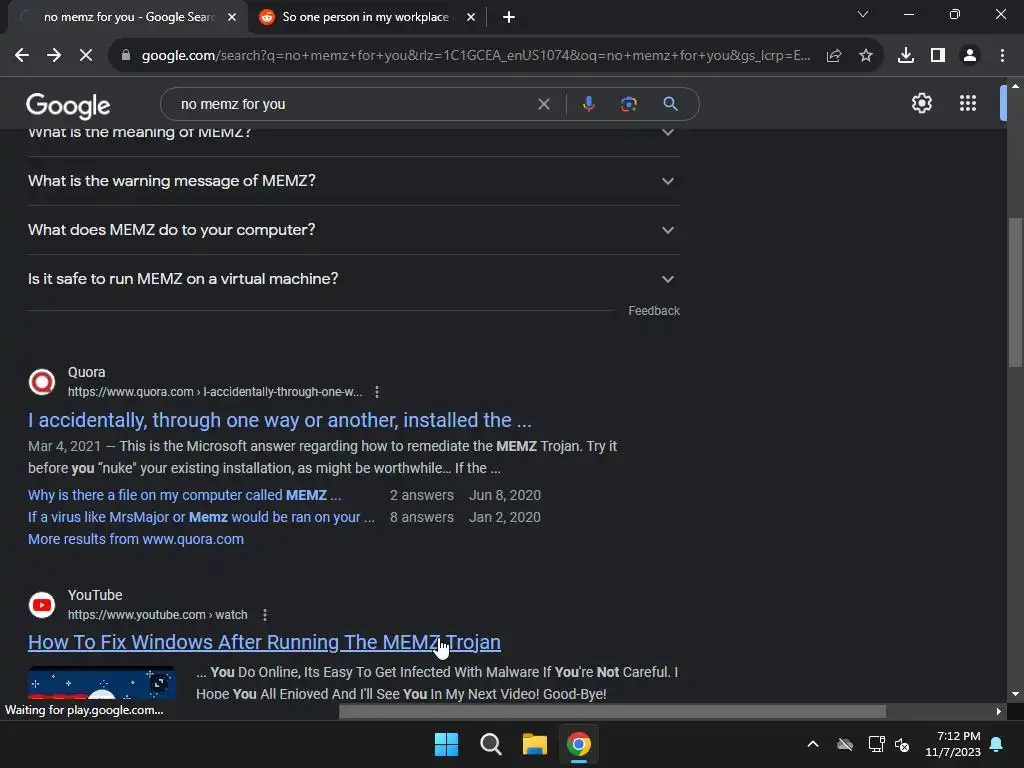1024x768 pixels.
Task: Click 'More results from www.quora.com'
Action: [x=136, y=539]
